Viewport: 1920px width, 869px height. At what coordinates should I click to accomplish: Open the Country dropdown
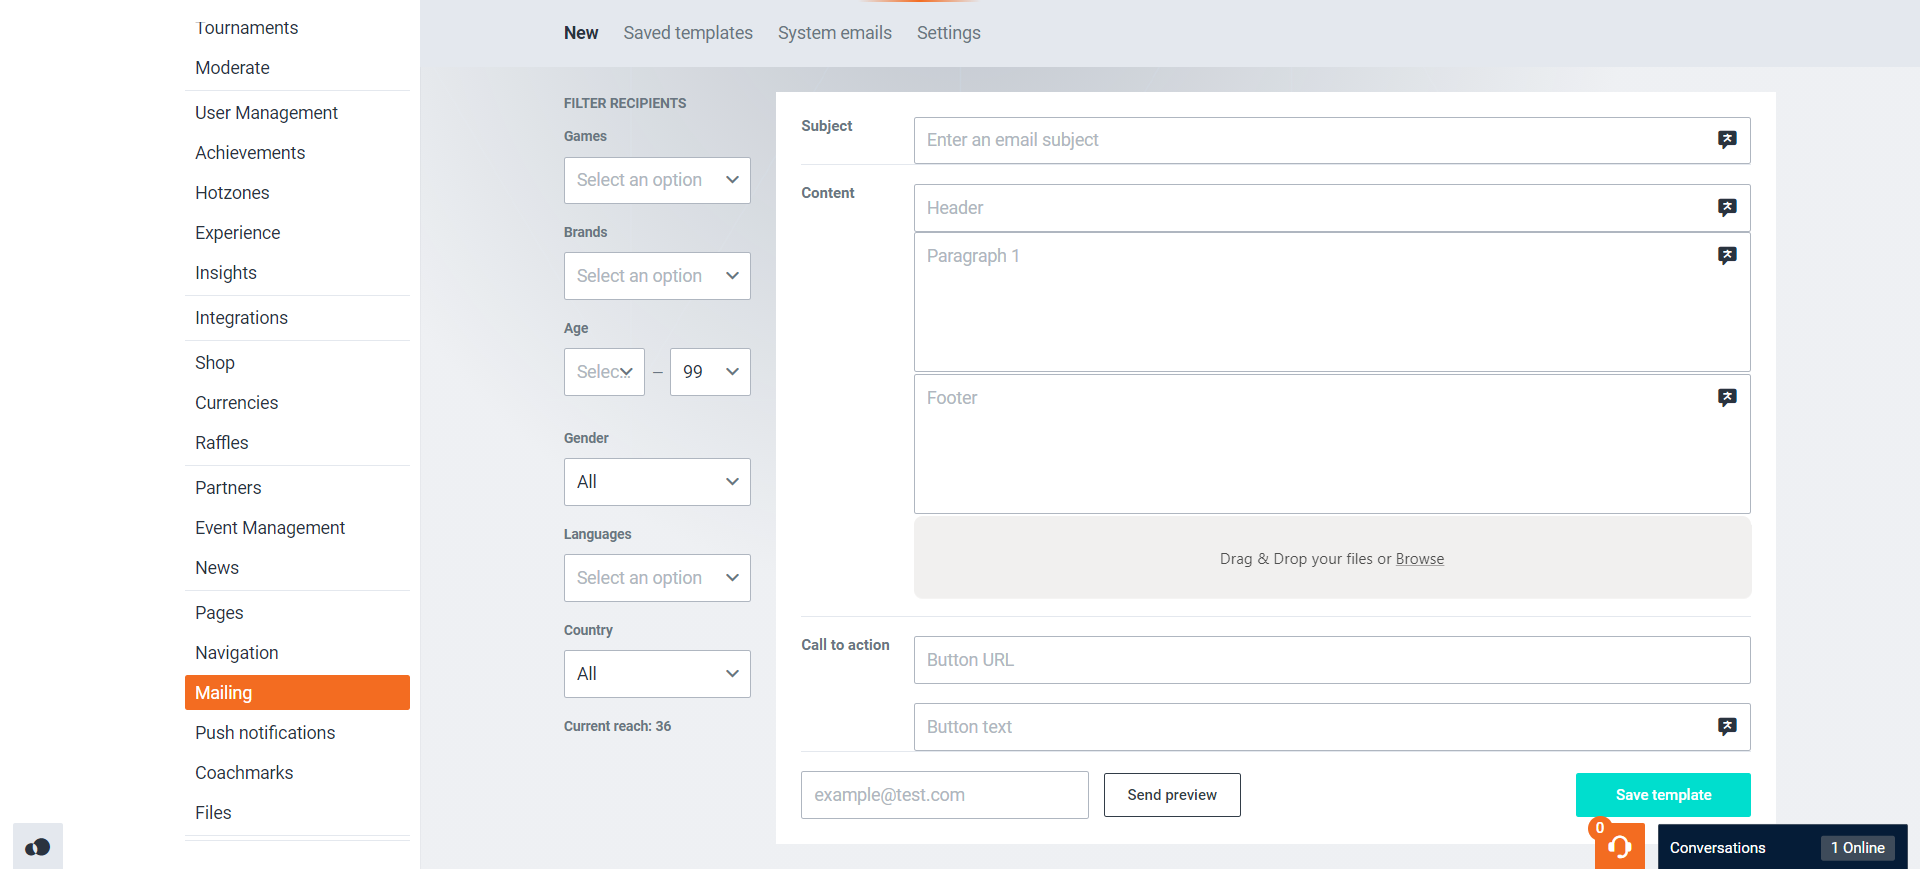pos(657,674)
